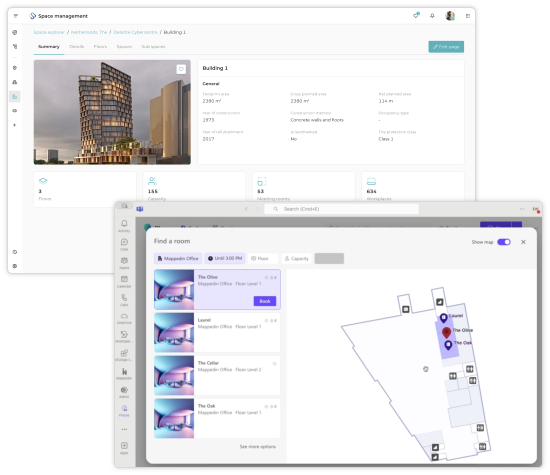
Task: Open the Mappedin Office building filter
Action: tap(178, 259)
